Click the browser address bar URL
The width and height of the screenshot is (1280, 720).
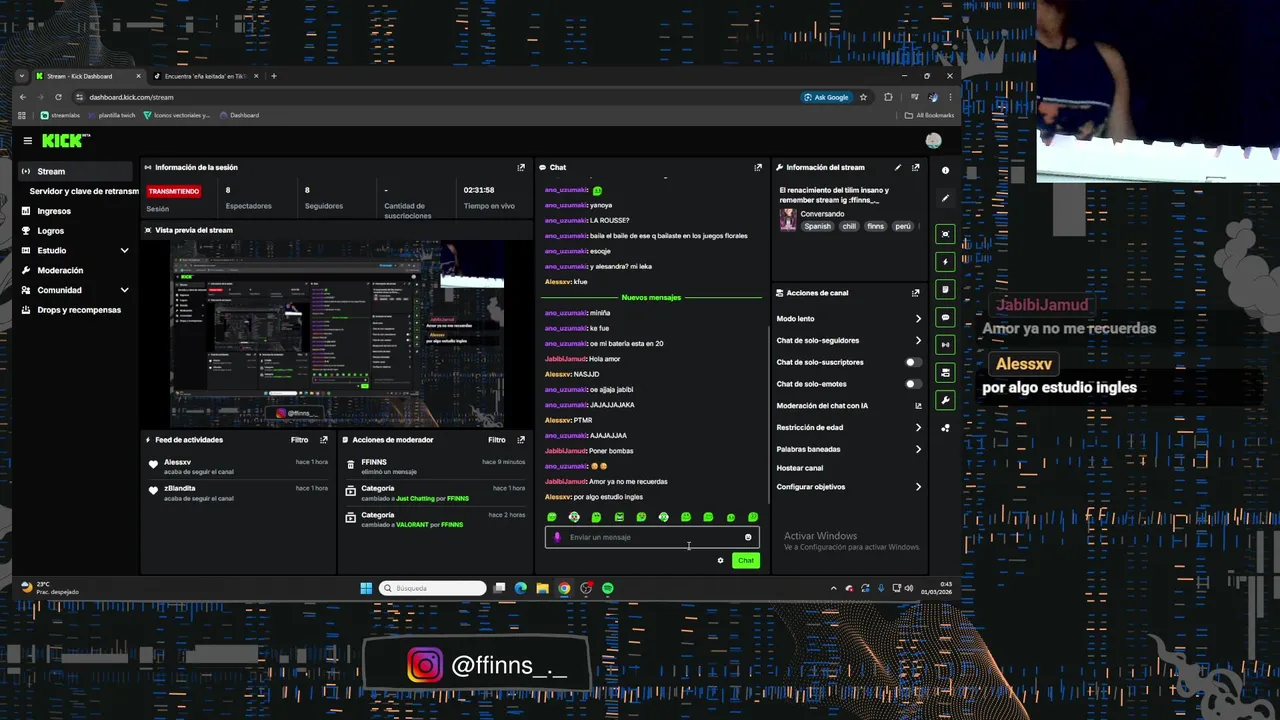point(131,97)
